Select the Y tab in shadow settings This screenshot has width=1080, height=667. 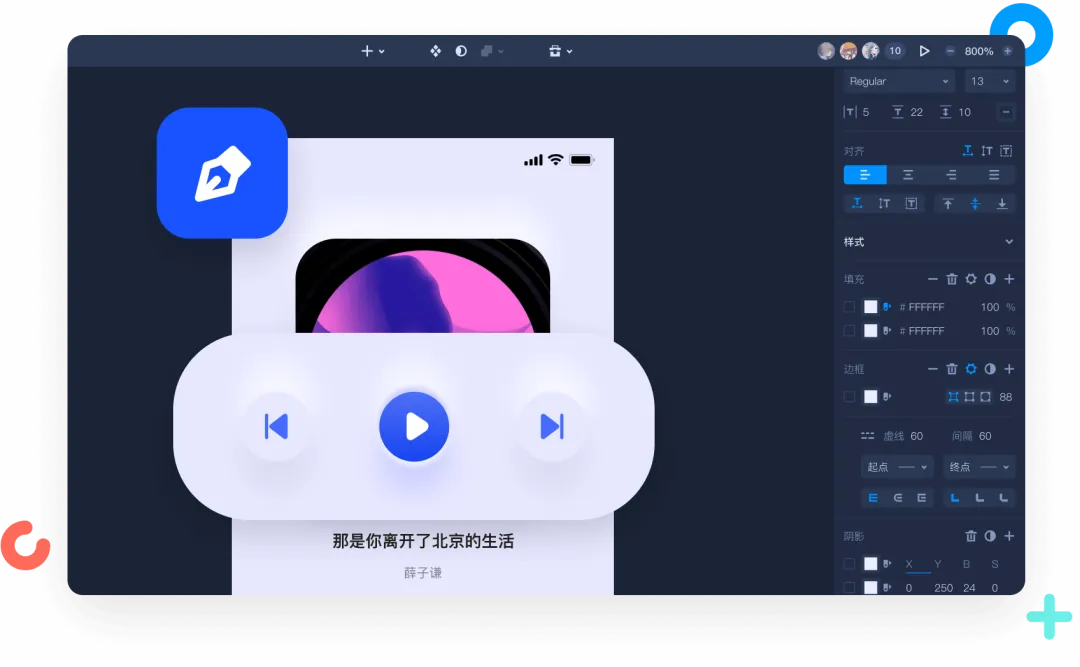937,564
